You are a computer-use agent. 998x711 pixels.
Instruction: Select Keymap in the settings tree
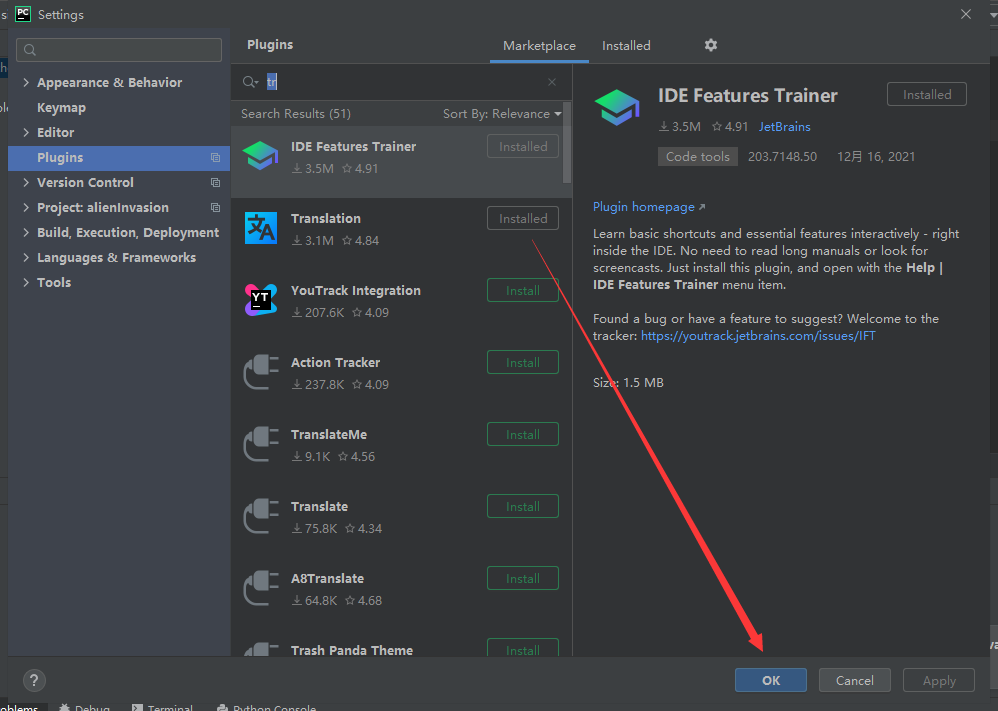[61, 108]
